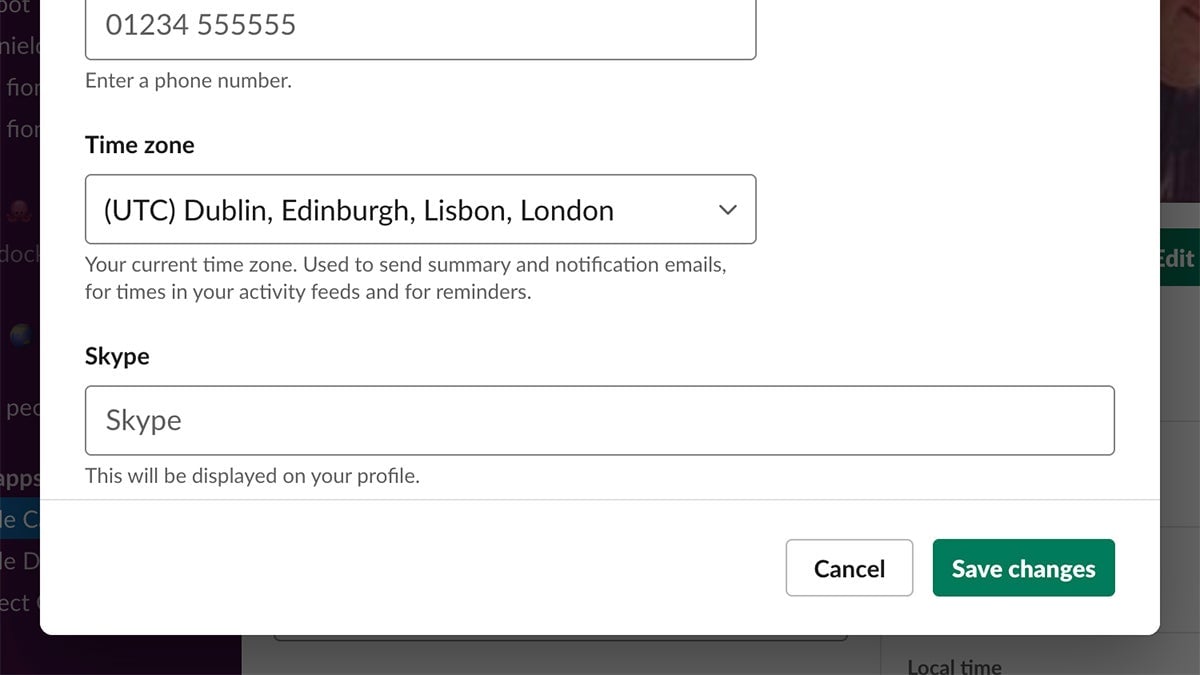Expand the time zone chevron arrow
Image resolution: width=1200 pixels, height=675 pixels.
pos(728,210)
